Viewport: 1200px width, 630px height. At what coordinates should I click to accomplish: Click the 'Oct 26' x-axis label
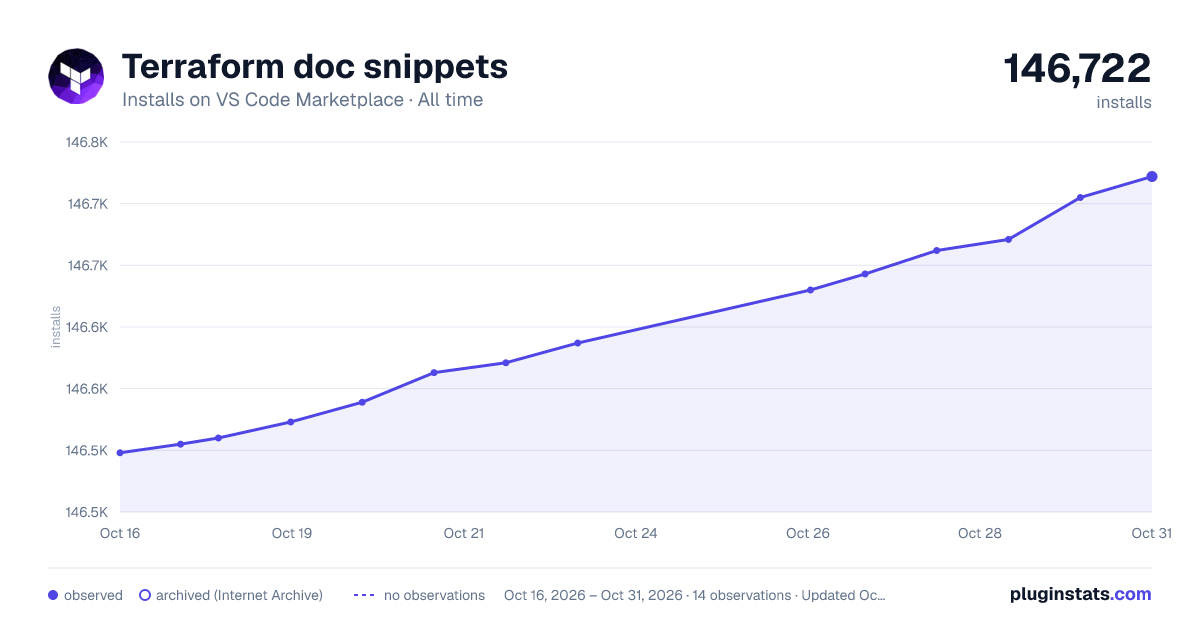(808, 533)
